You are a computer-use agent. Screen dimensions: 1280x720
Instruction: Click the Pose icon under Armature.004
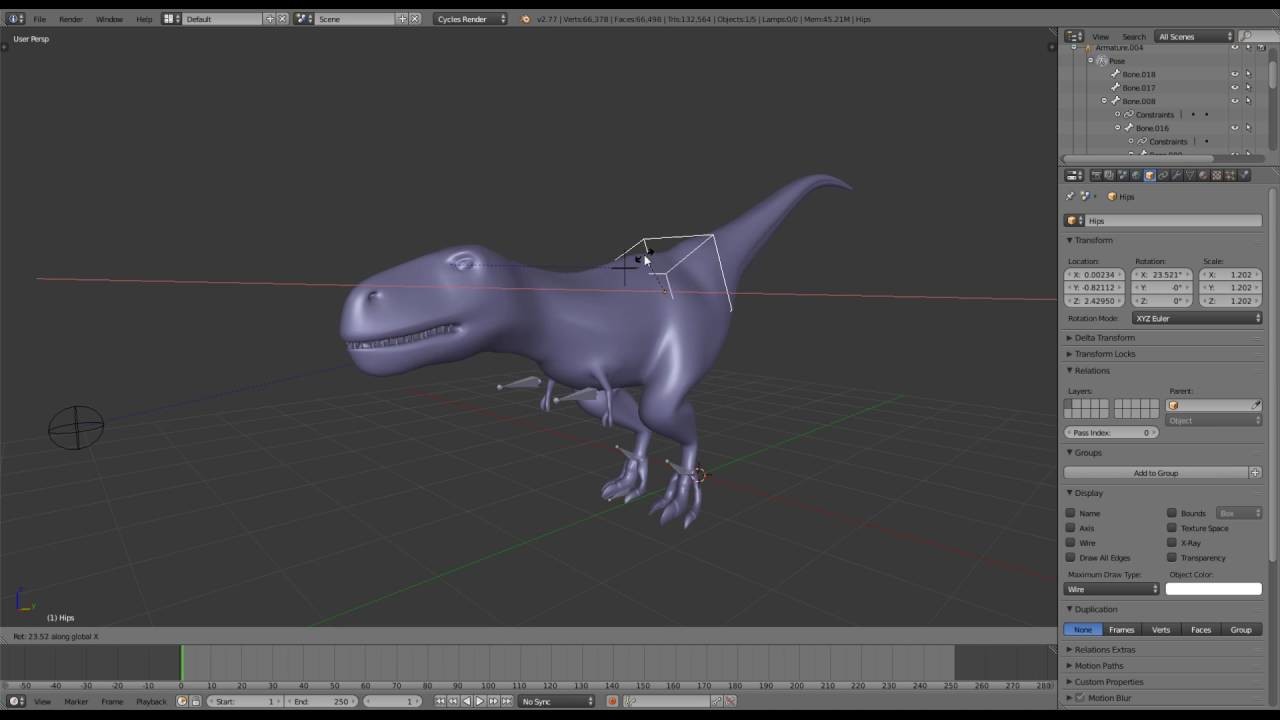1102,61
